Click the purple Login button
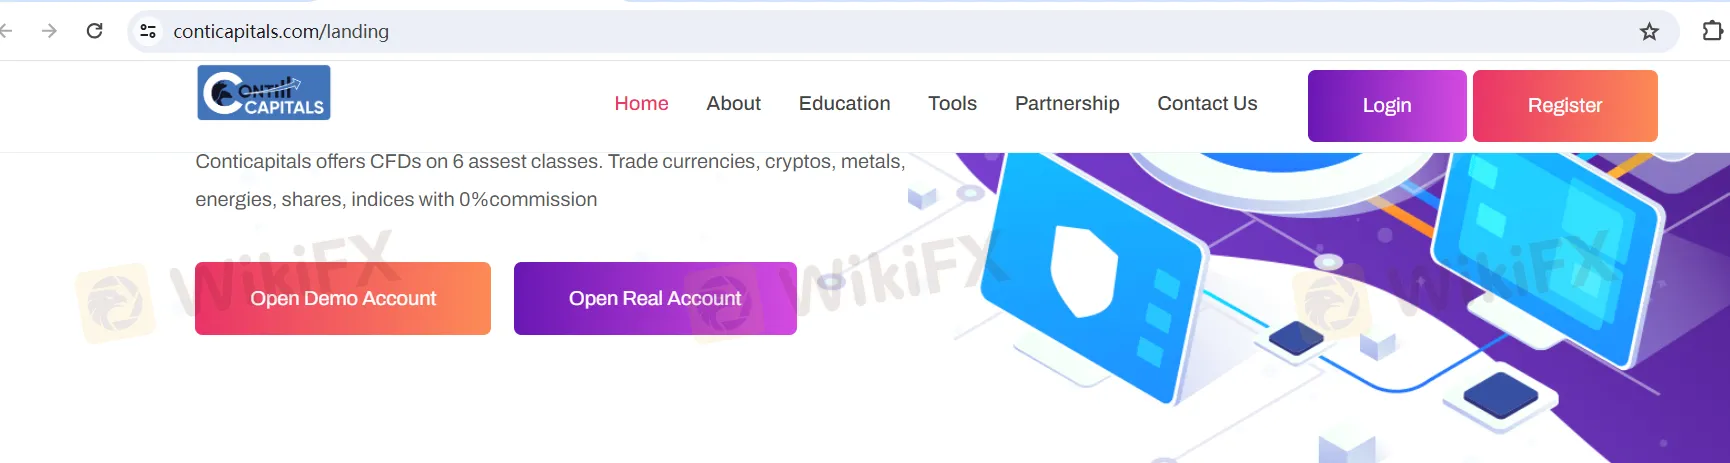Viewport: 1730px width, 463px height. pos(1387,106)
